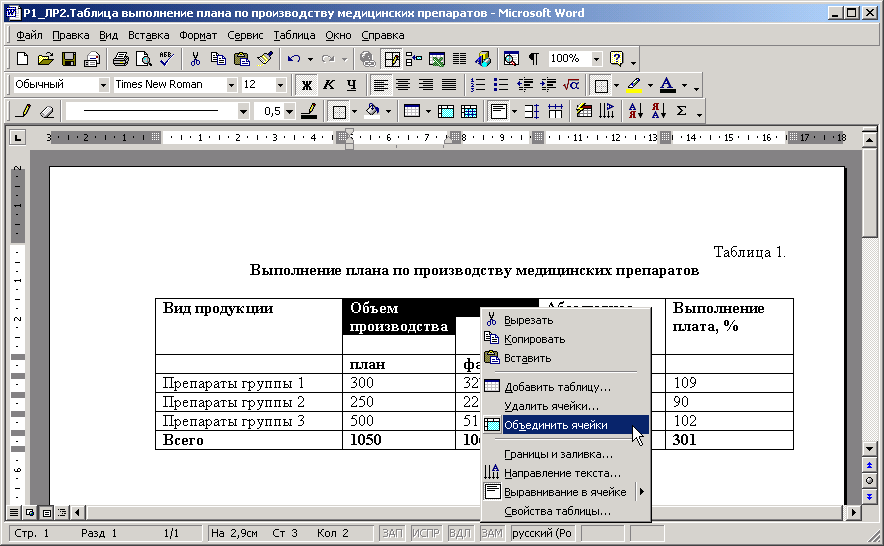The image size is (884, 546).
Task: Click the Save document icon
Action: (69, 59)
